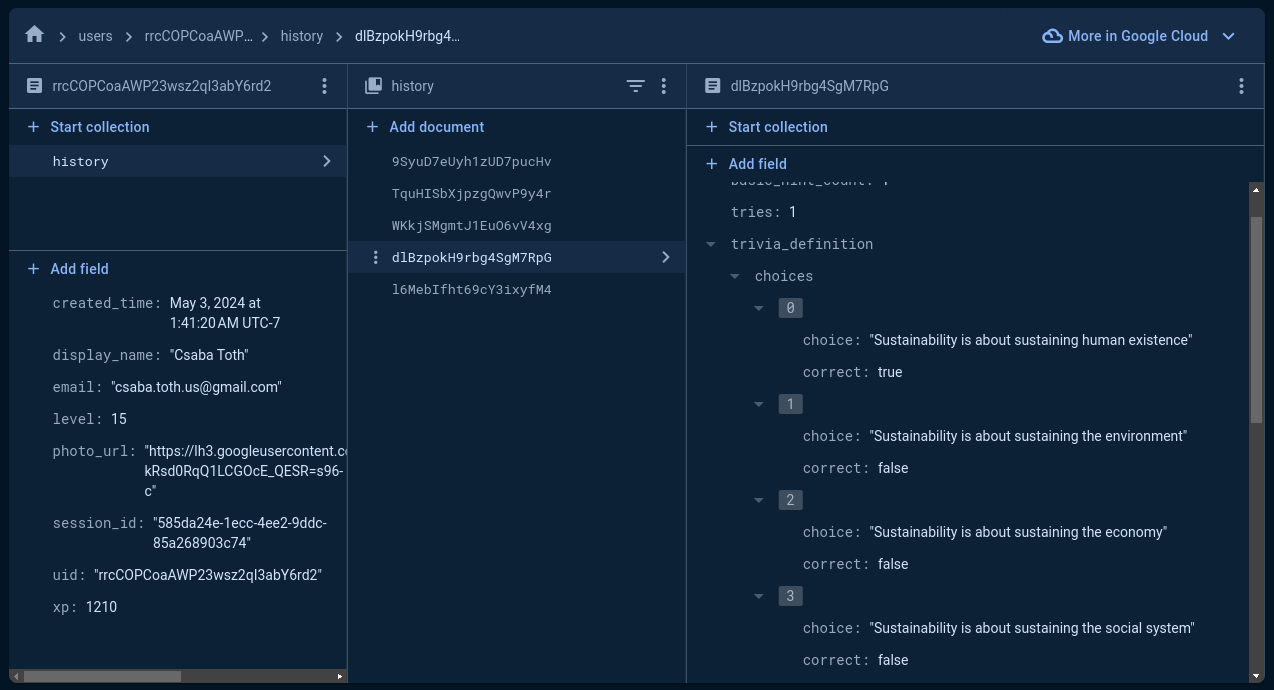Click the uid field value
The width and height of the screenshot is (1274, 690).
(208, 575)
